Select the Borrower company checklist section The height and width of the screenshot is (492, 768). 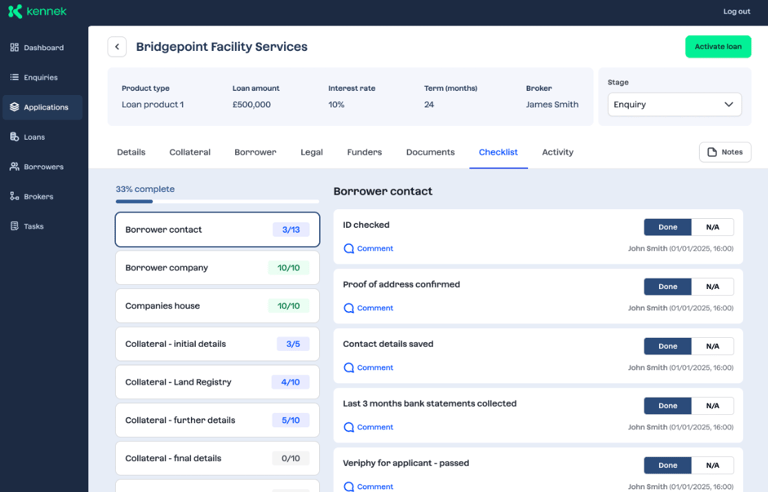tap(217, 268)
